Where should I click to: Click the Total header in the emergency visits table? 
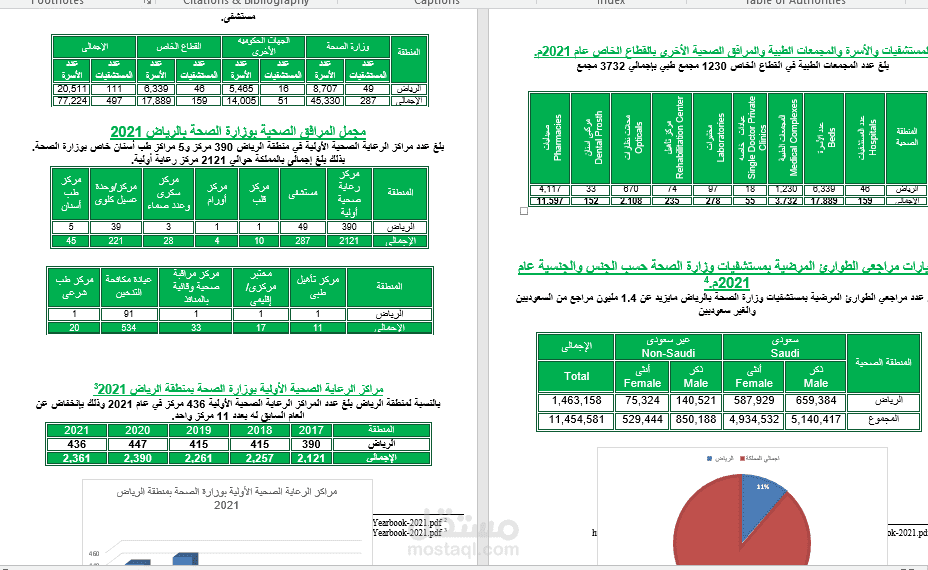tap(576, 376)
